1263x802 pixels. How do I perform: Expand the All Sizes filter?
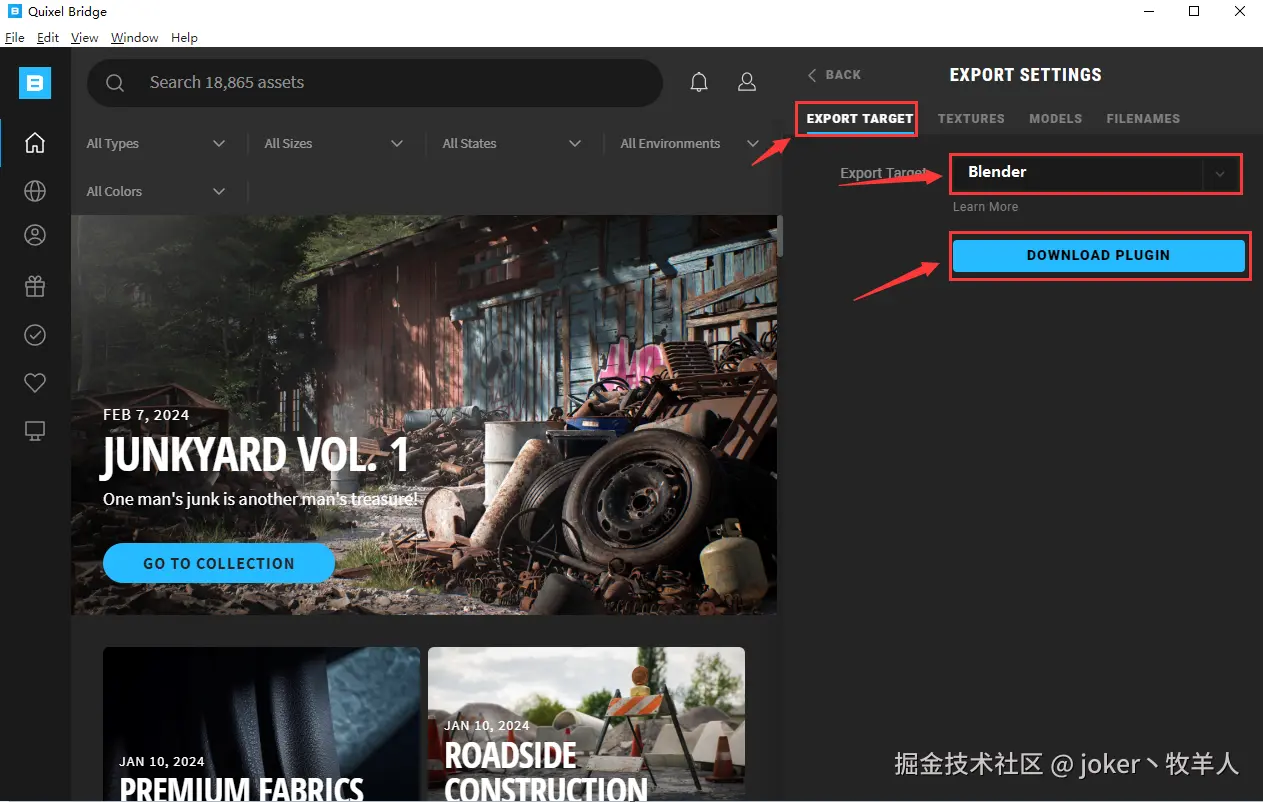333,144
